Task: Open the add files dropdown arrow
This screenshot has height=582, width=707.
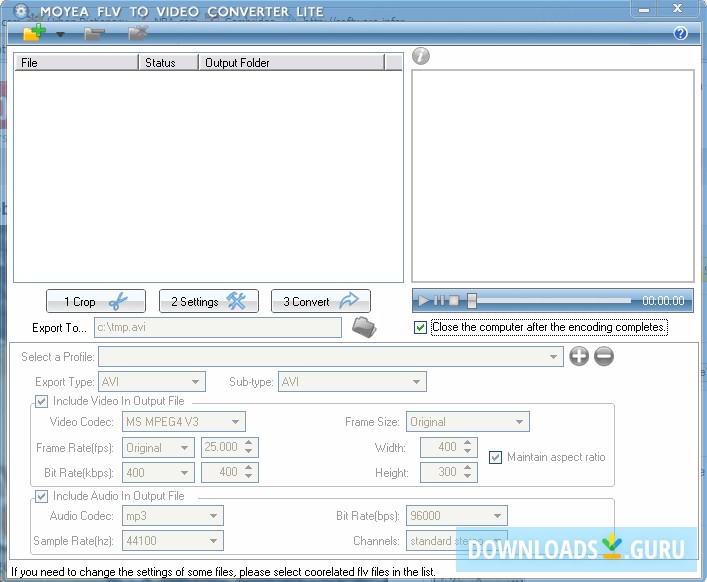Action: tap(60, 34)
